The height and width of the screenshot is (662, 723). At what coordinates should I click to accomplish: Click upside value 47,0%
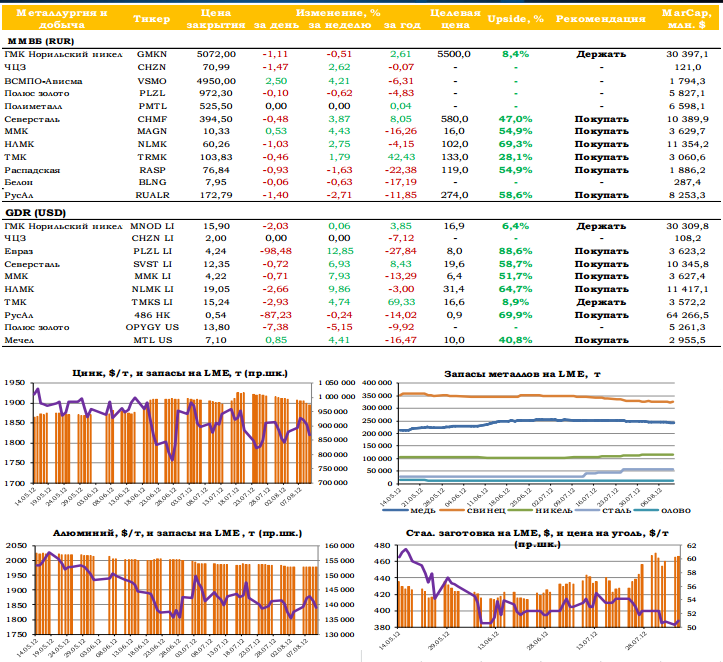(516, 119)
